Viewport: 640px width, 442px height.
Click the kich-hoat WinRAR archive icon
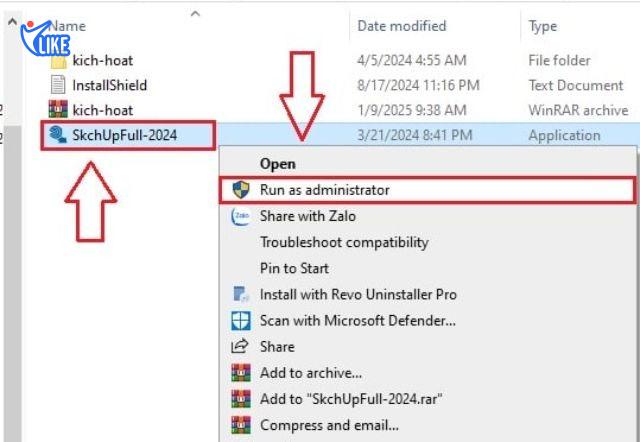(58, 110)
